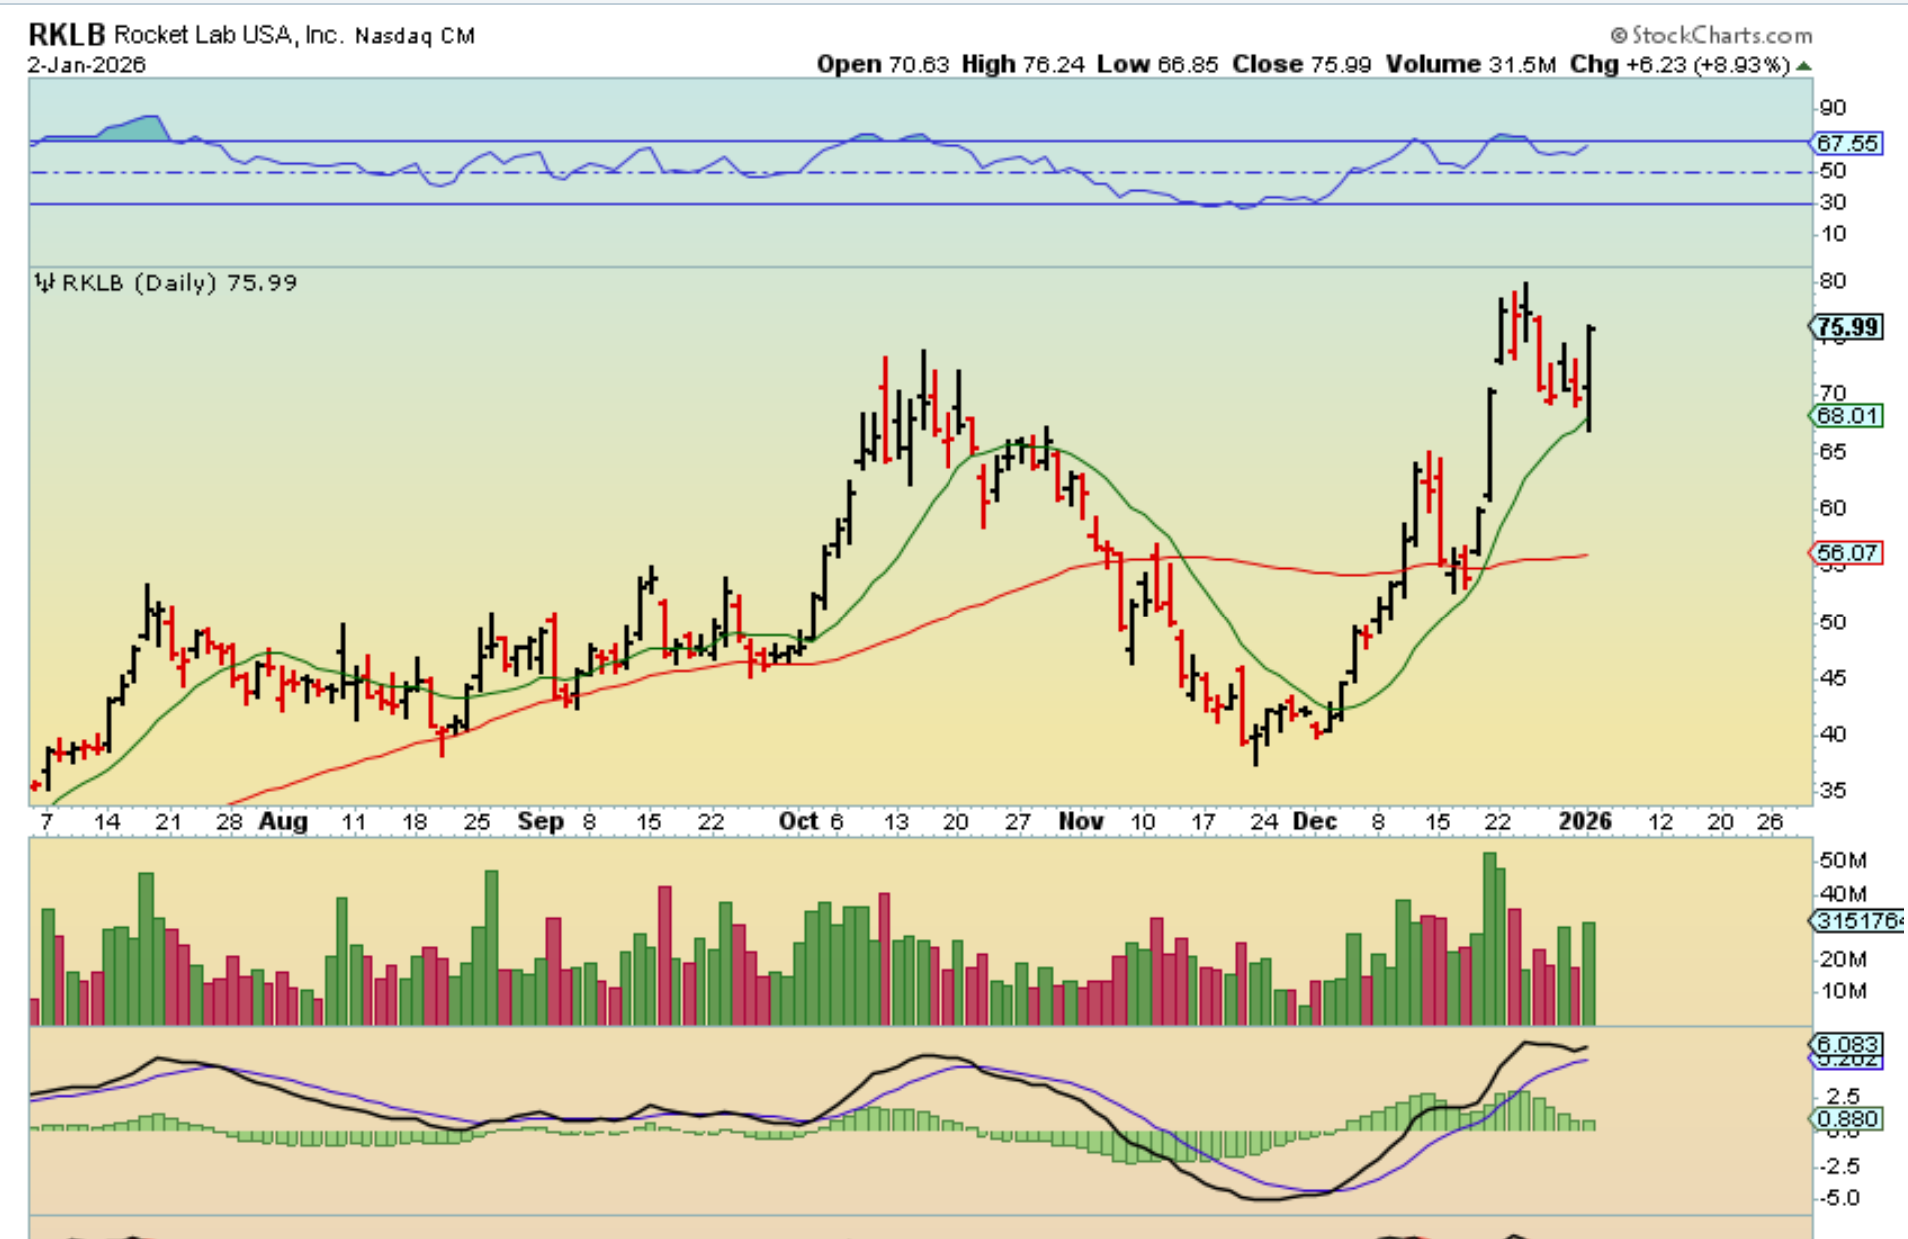Click the volume value tag starting with 315176
The width and height of the screenshot is (1908, 1239).
(1858, 921)
